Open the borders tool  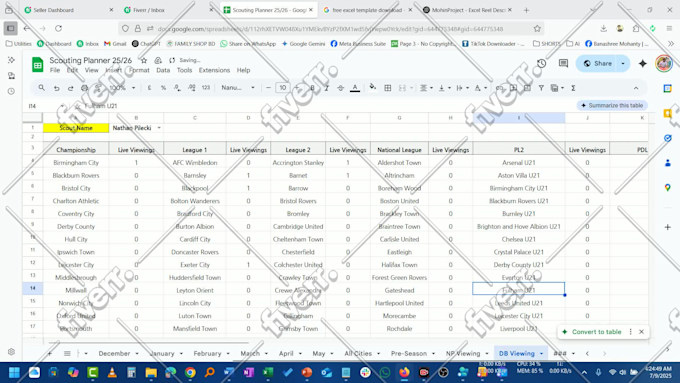point(388,88)
